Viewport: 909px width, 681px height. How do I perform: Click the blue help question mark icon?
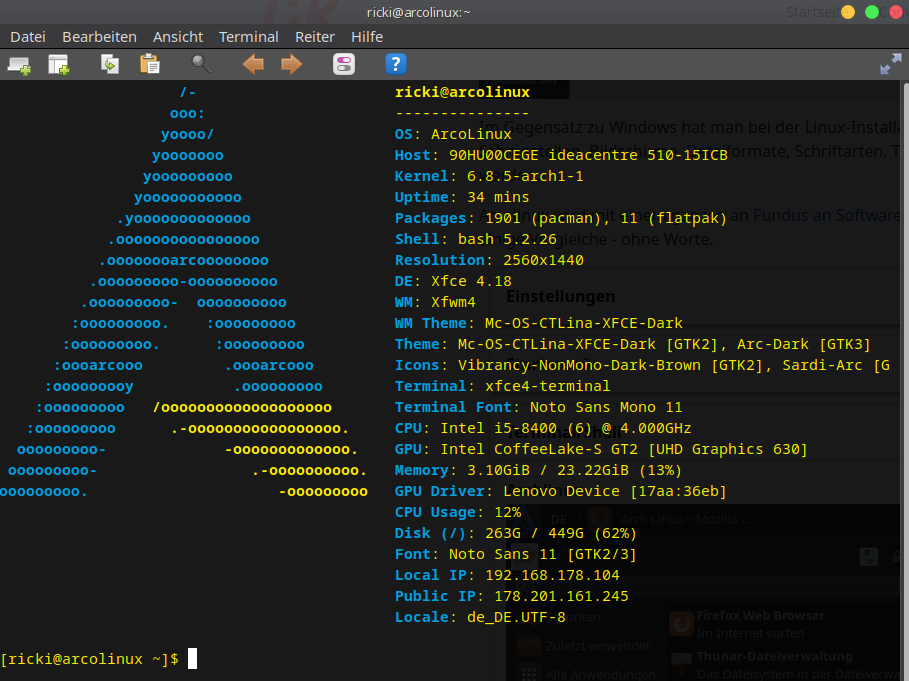396,65
